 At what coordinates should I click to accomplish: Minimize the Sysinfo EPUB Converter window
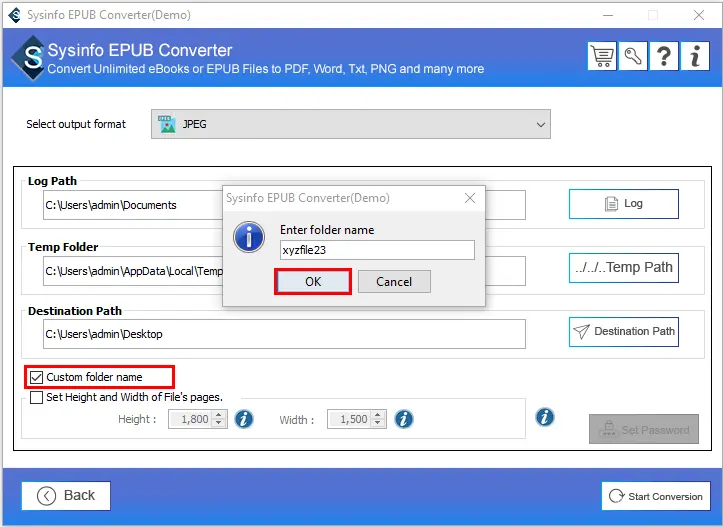[x=608, y=15]
